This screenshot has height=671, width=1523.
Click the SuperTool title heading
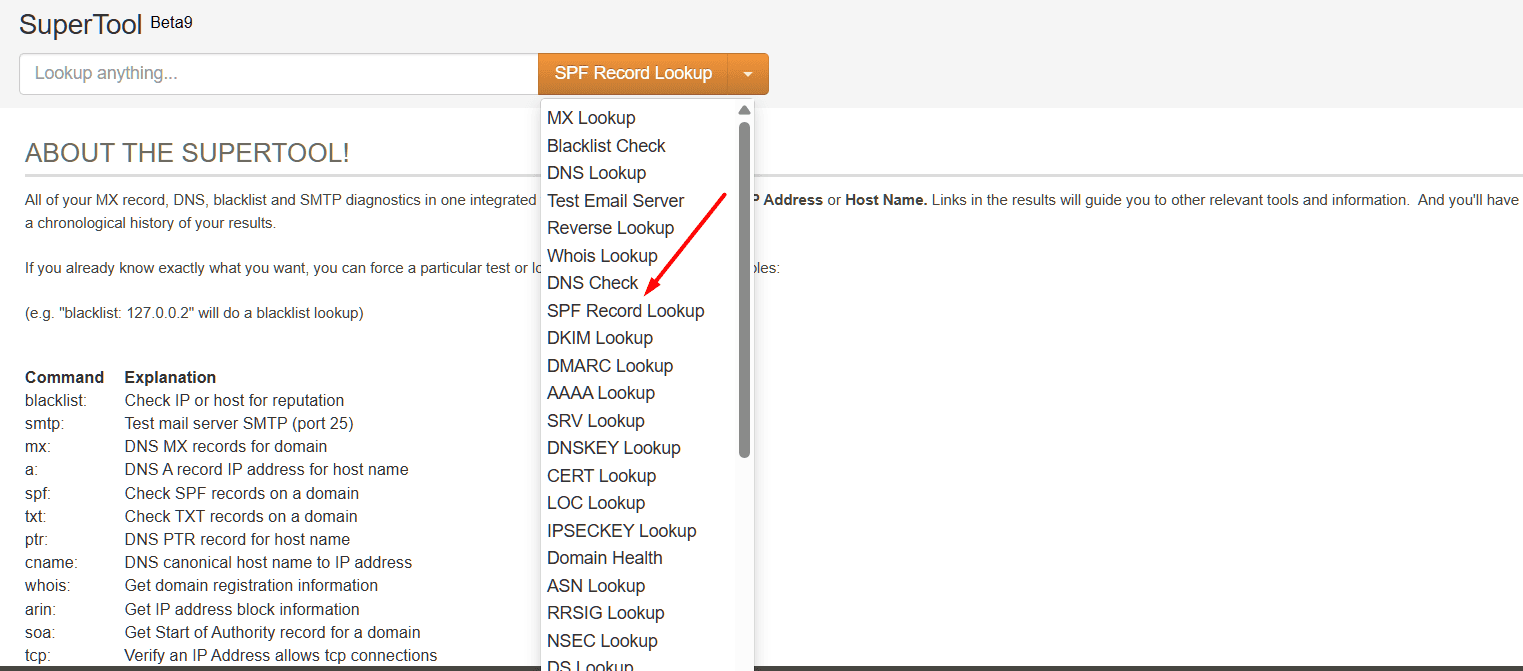[x=81, y=25]
